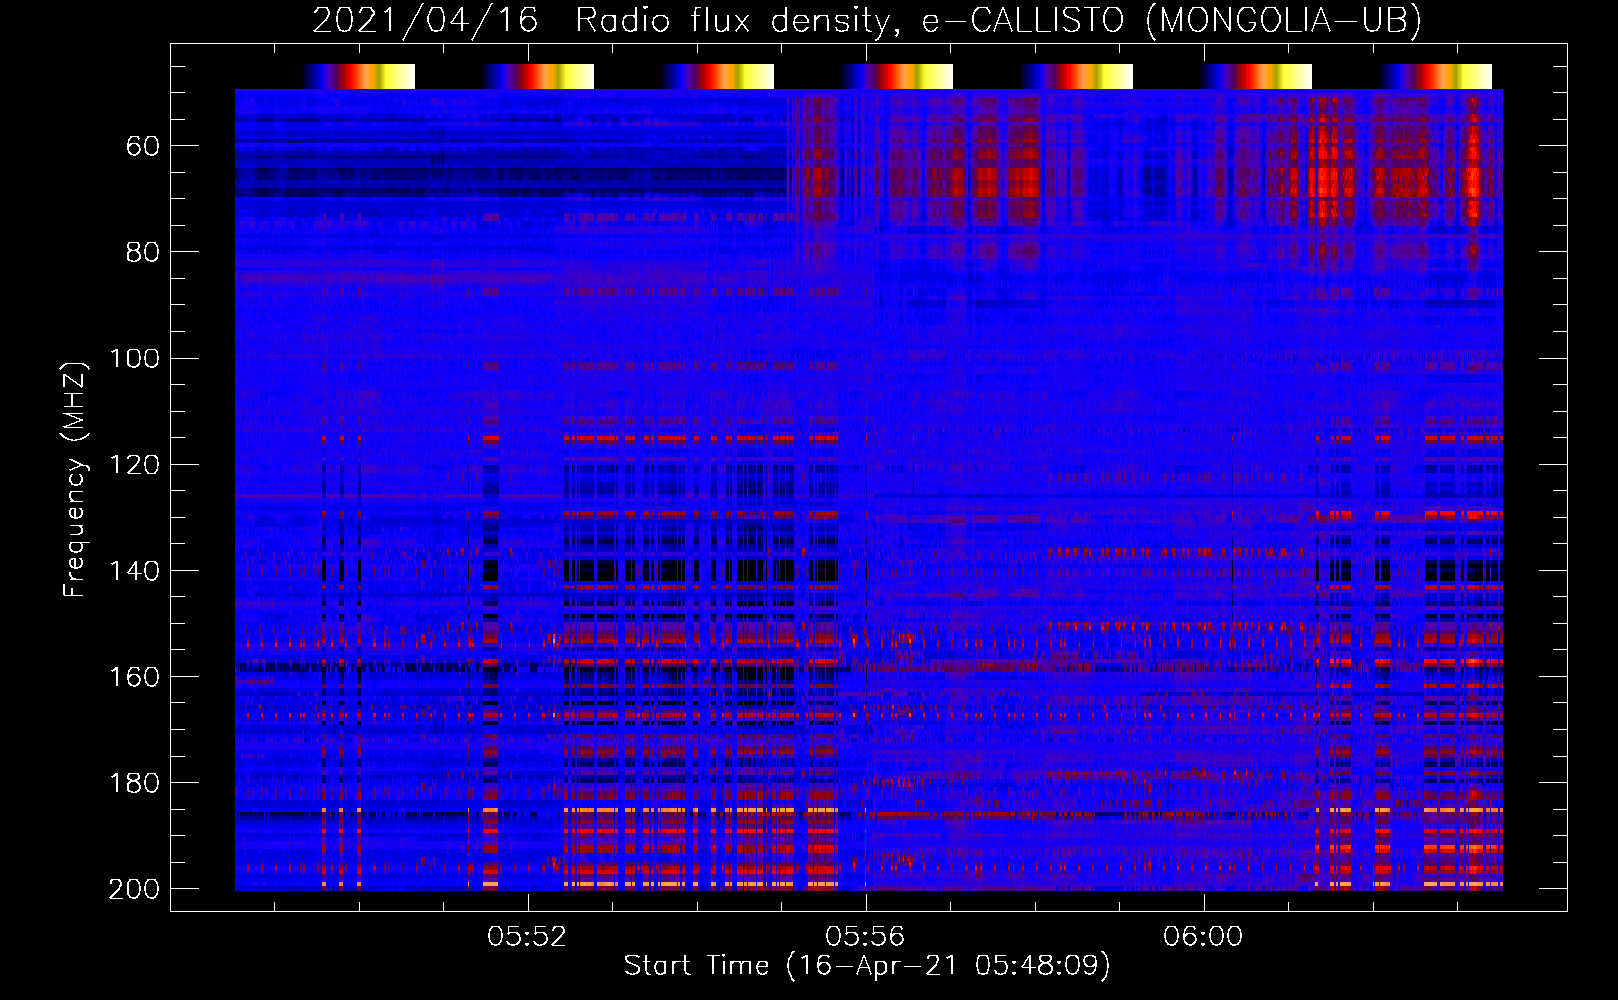The width and height of the screenshot is (1618, 1000).
Task: Click the '05:52' time axis label
Action: (527, 937)
